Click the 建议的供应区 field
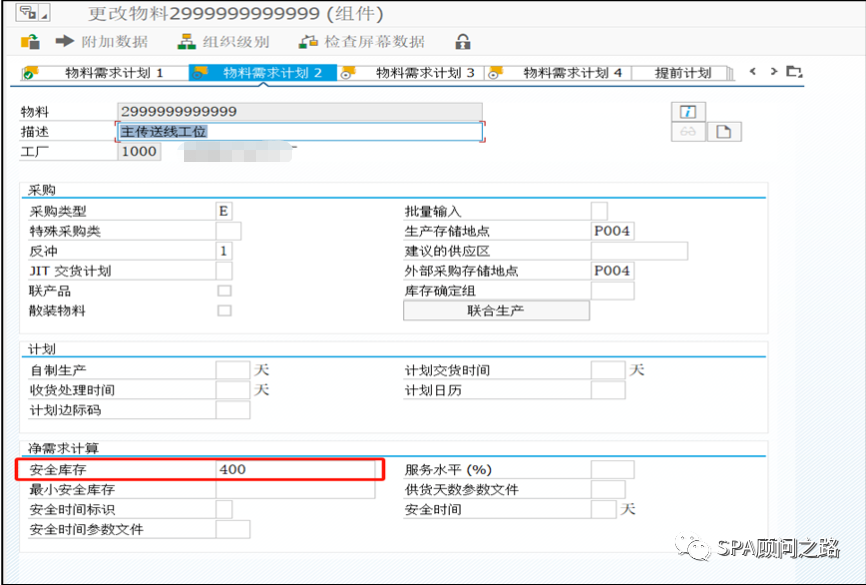The height and width of the screenshot is (585, 866). point(640,251)
